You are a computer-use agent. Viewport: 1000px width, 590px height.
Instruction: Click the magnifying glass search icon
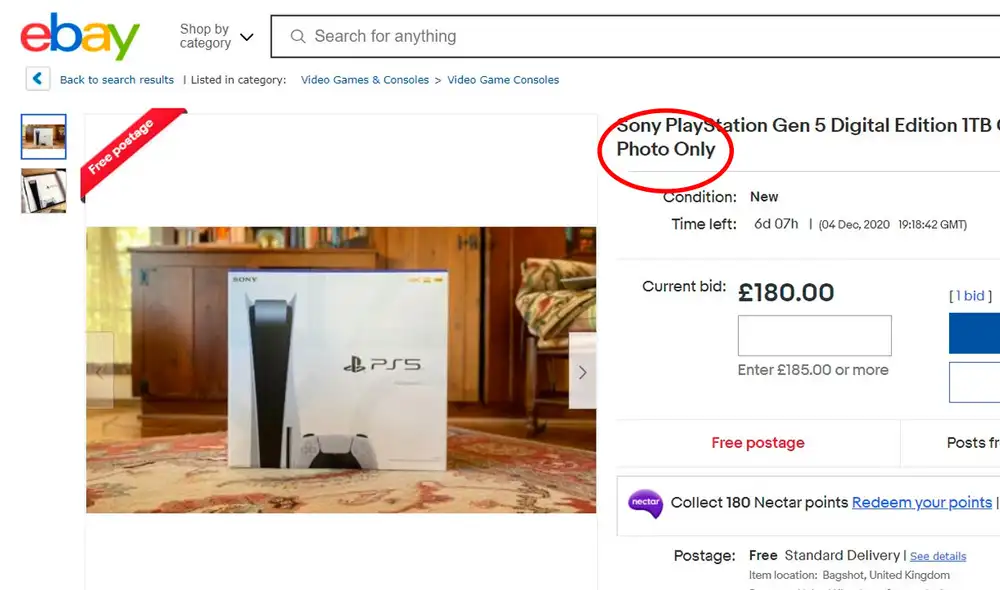click(x=298, y=36)
